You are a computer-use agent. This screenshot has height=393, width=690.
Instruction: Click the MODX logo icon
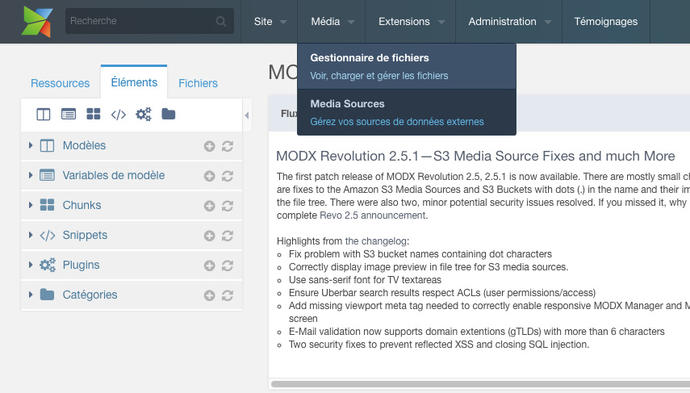[37, 21]
